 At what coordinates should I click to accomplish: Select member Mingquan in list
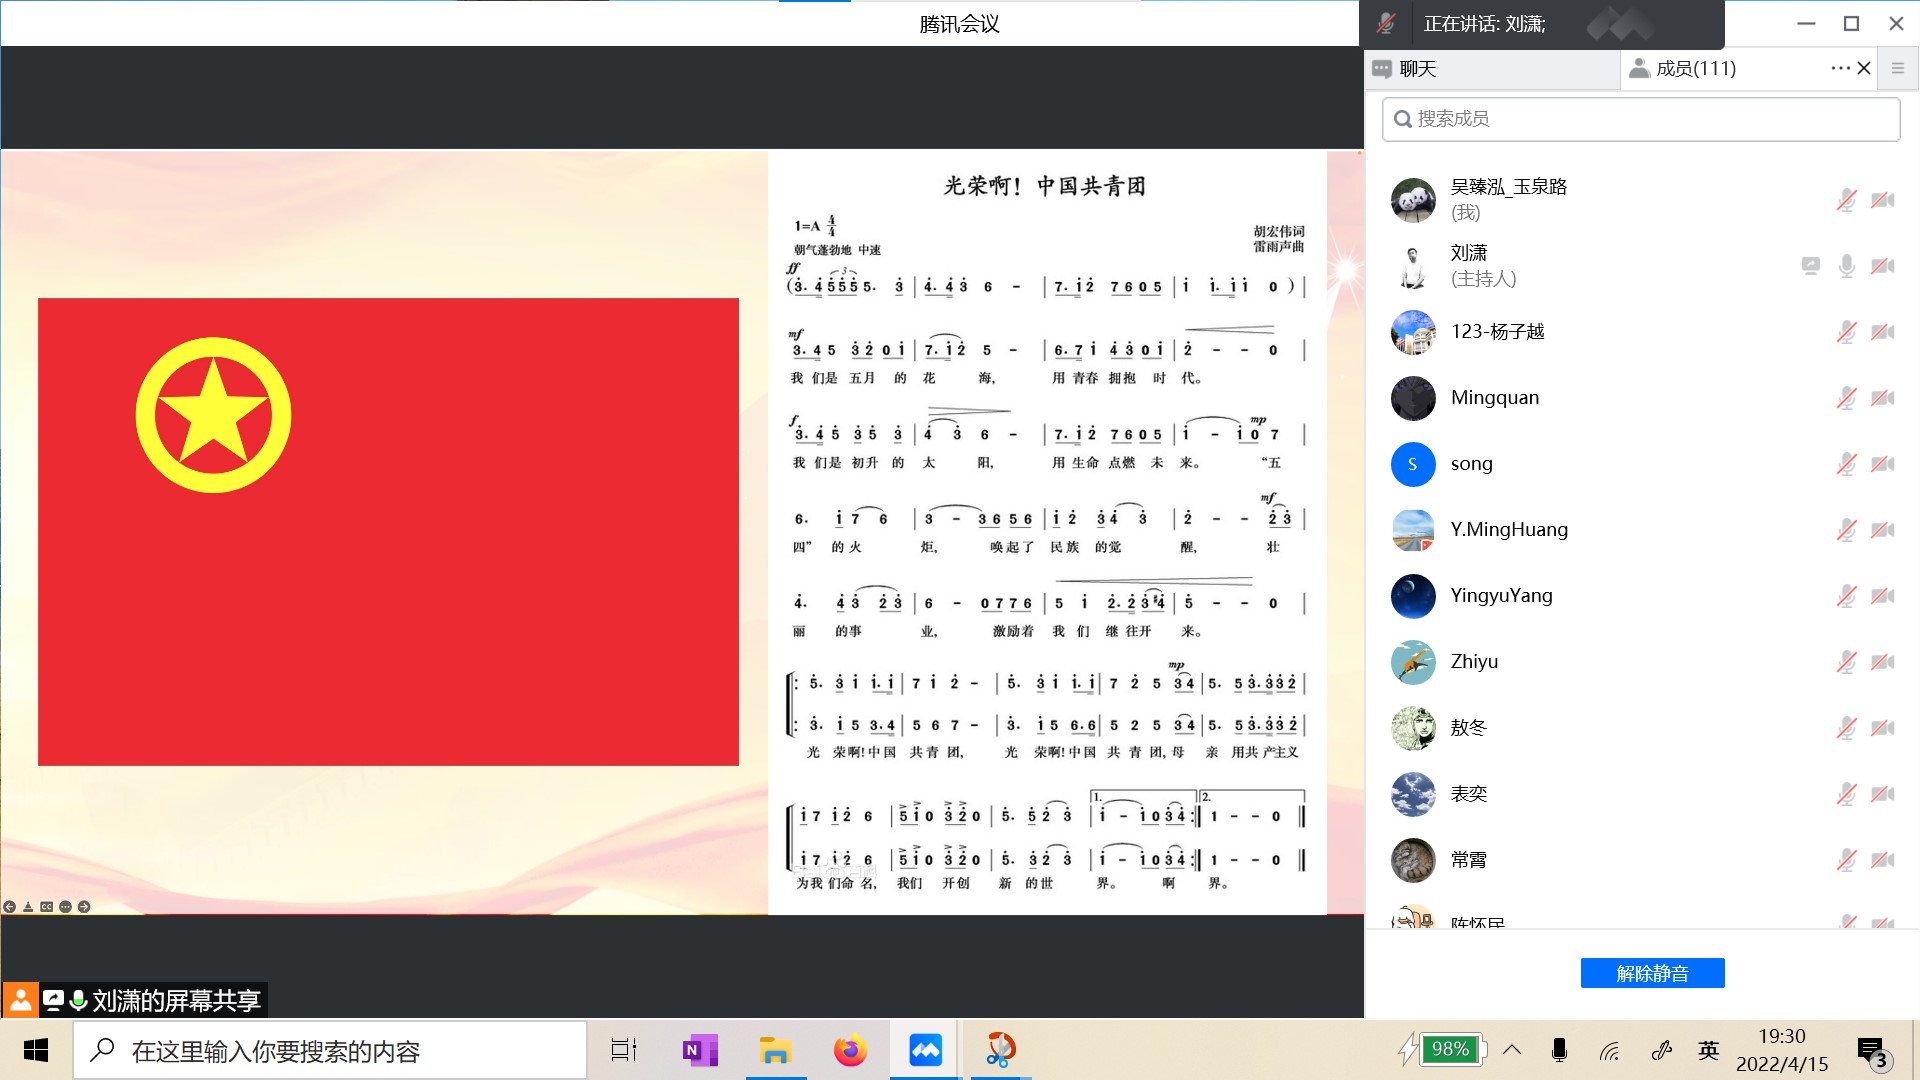[x=1495, y=398]
